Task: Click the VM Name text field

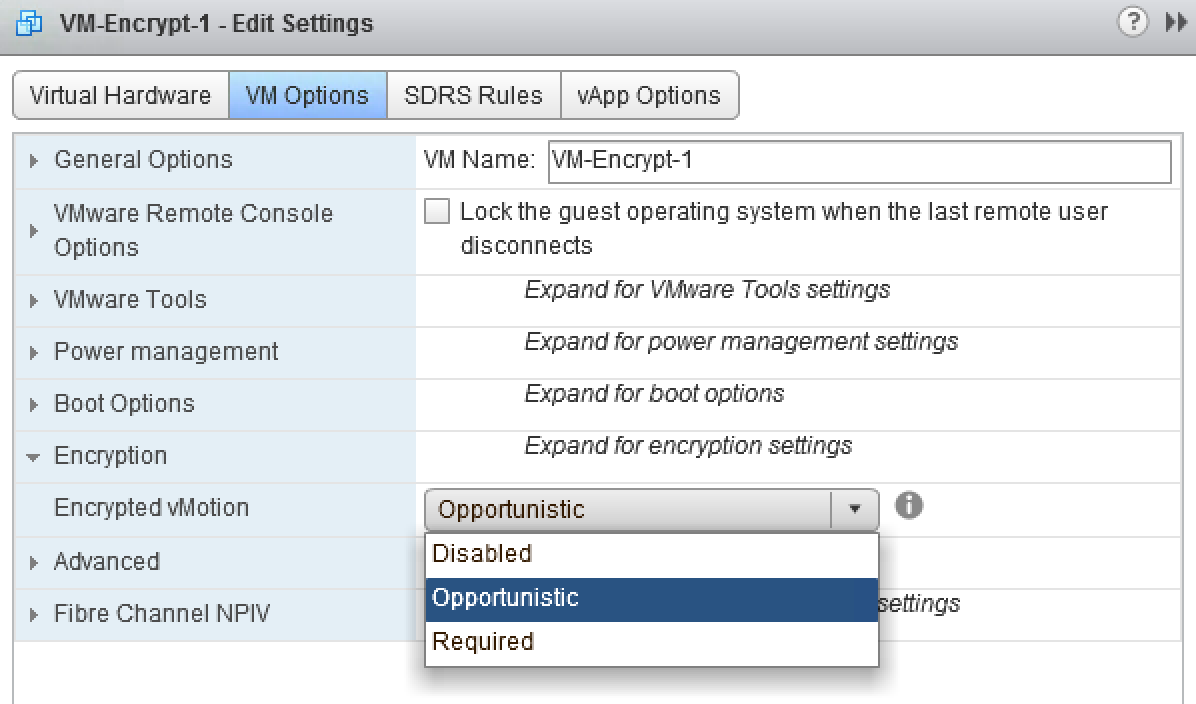Action: tap(859, 162)
